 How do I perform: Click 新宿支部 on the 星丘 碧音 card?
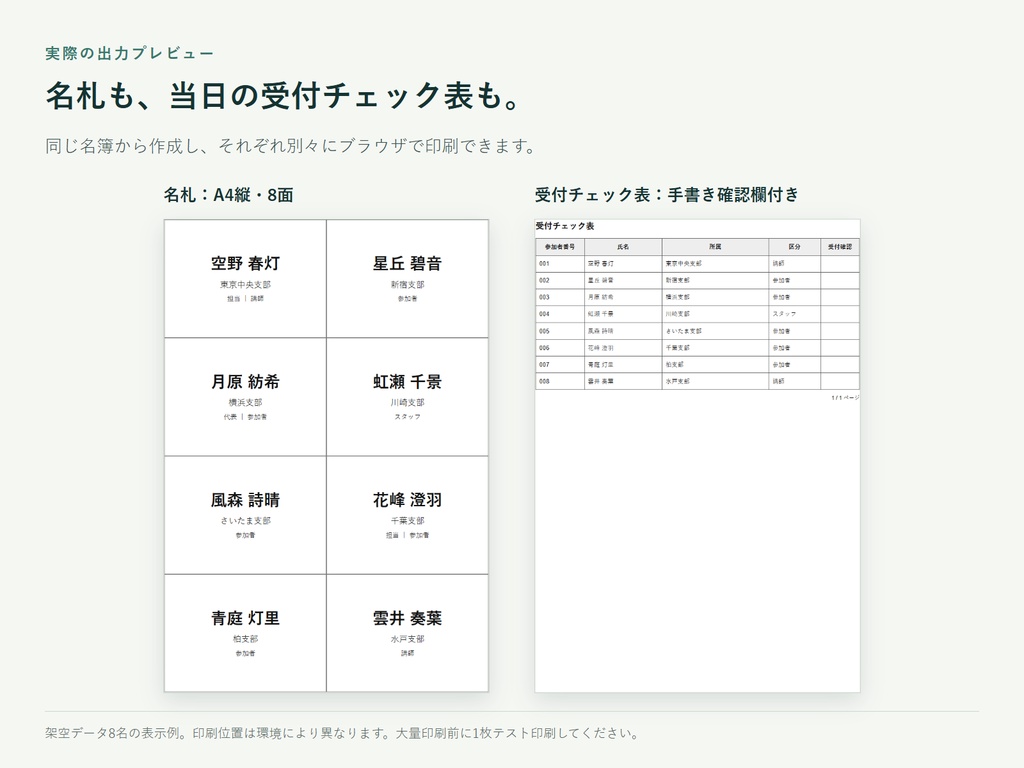(x=408, y=285)
